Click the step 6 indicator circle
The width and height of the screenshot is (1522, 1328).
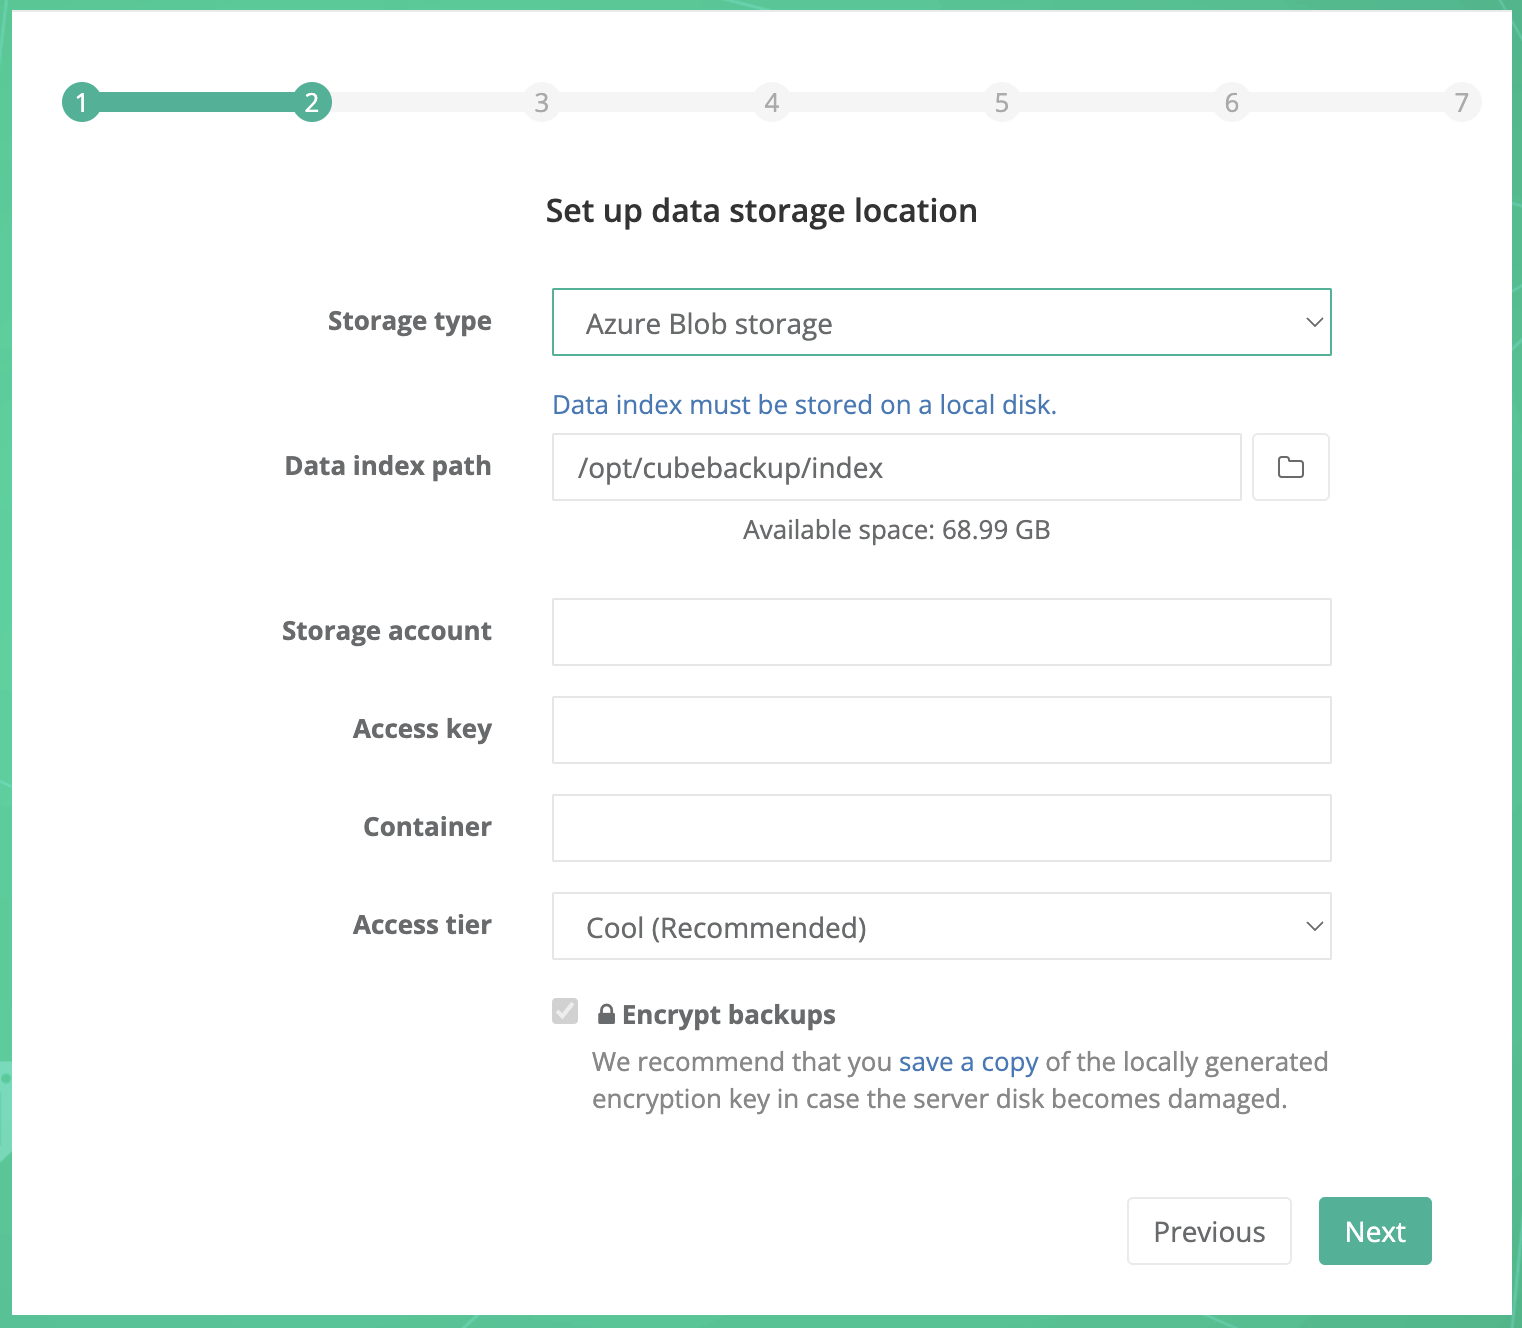[x=1231, y=102]
